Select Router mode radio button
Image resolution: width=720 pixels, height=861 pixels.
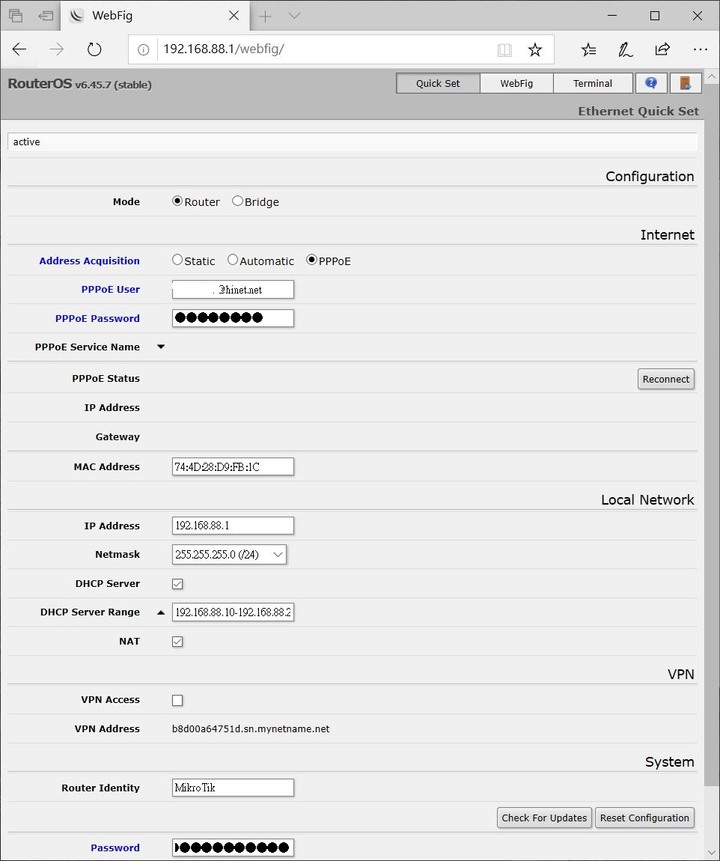pyautogui.click(x=177, y=201)
